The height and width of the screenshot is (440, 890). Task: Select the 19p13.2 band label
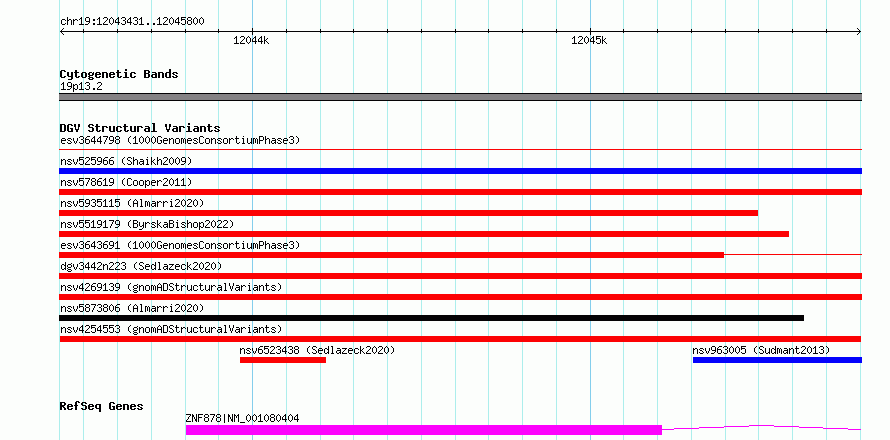(x=81, y=87)
